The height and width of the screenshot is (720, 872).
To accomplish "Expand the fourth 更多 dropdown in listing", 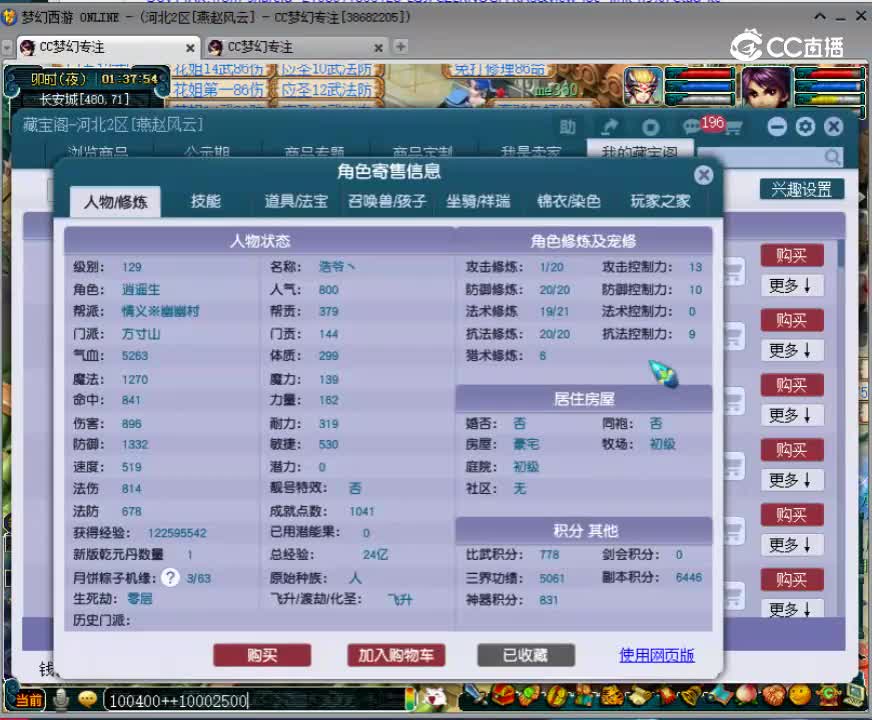I will [792, 480].
